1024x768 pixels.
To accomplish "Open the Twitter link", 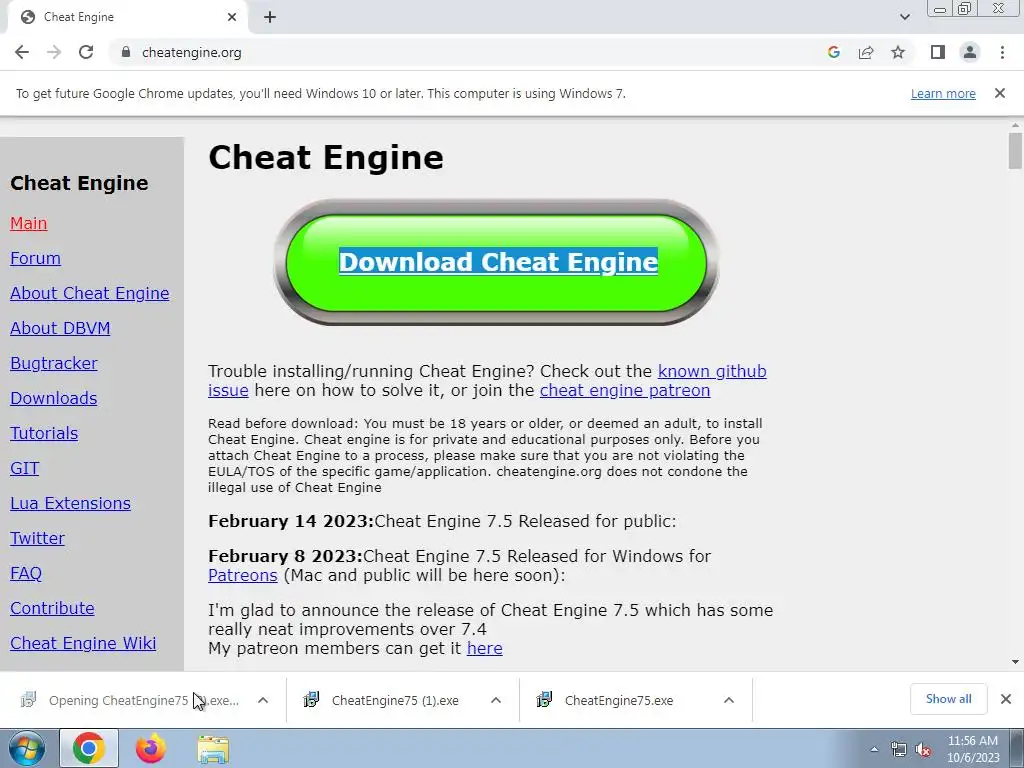I will coord(37,538).
